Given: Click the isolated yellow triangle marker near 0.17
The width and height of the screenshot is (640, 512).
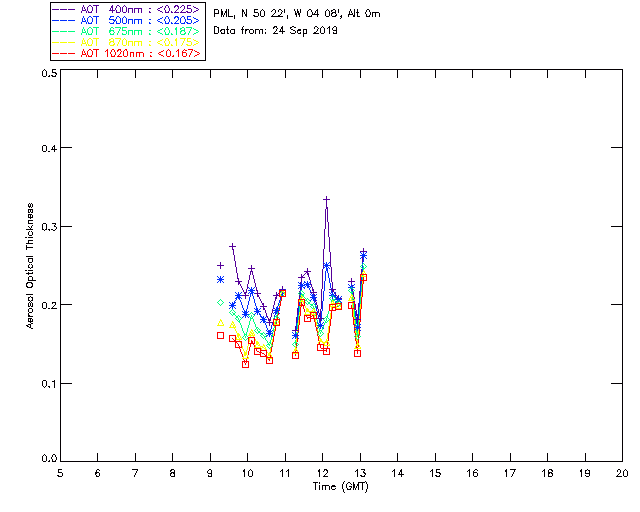Looking at the screenshot, I should pos(220,323).
